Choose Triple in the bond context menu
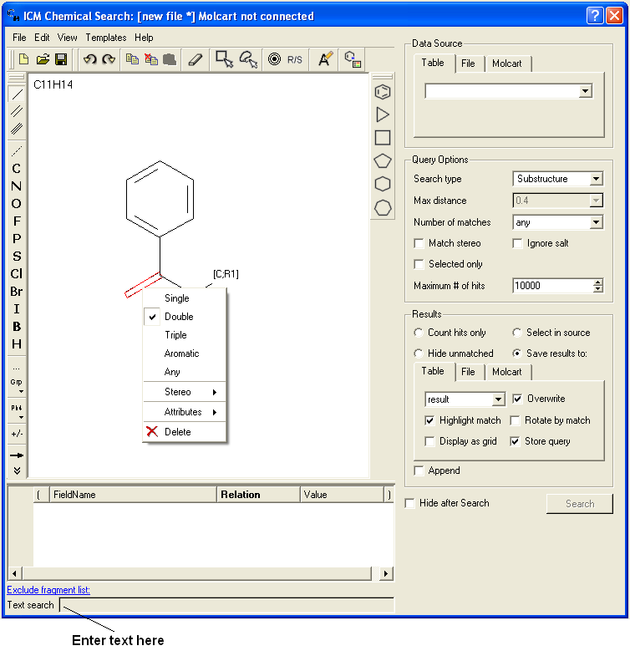This screenshot has height=656, width=630. [176, 335]
